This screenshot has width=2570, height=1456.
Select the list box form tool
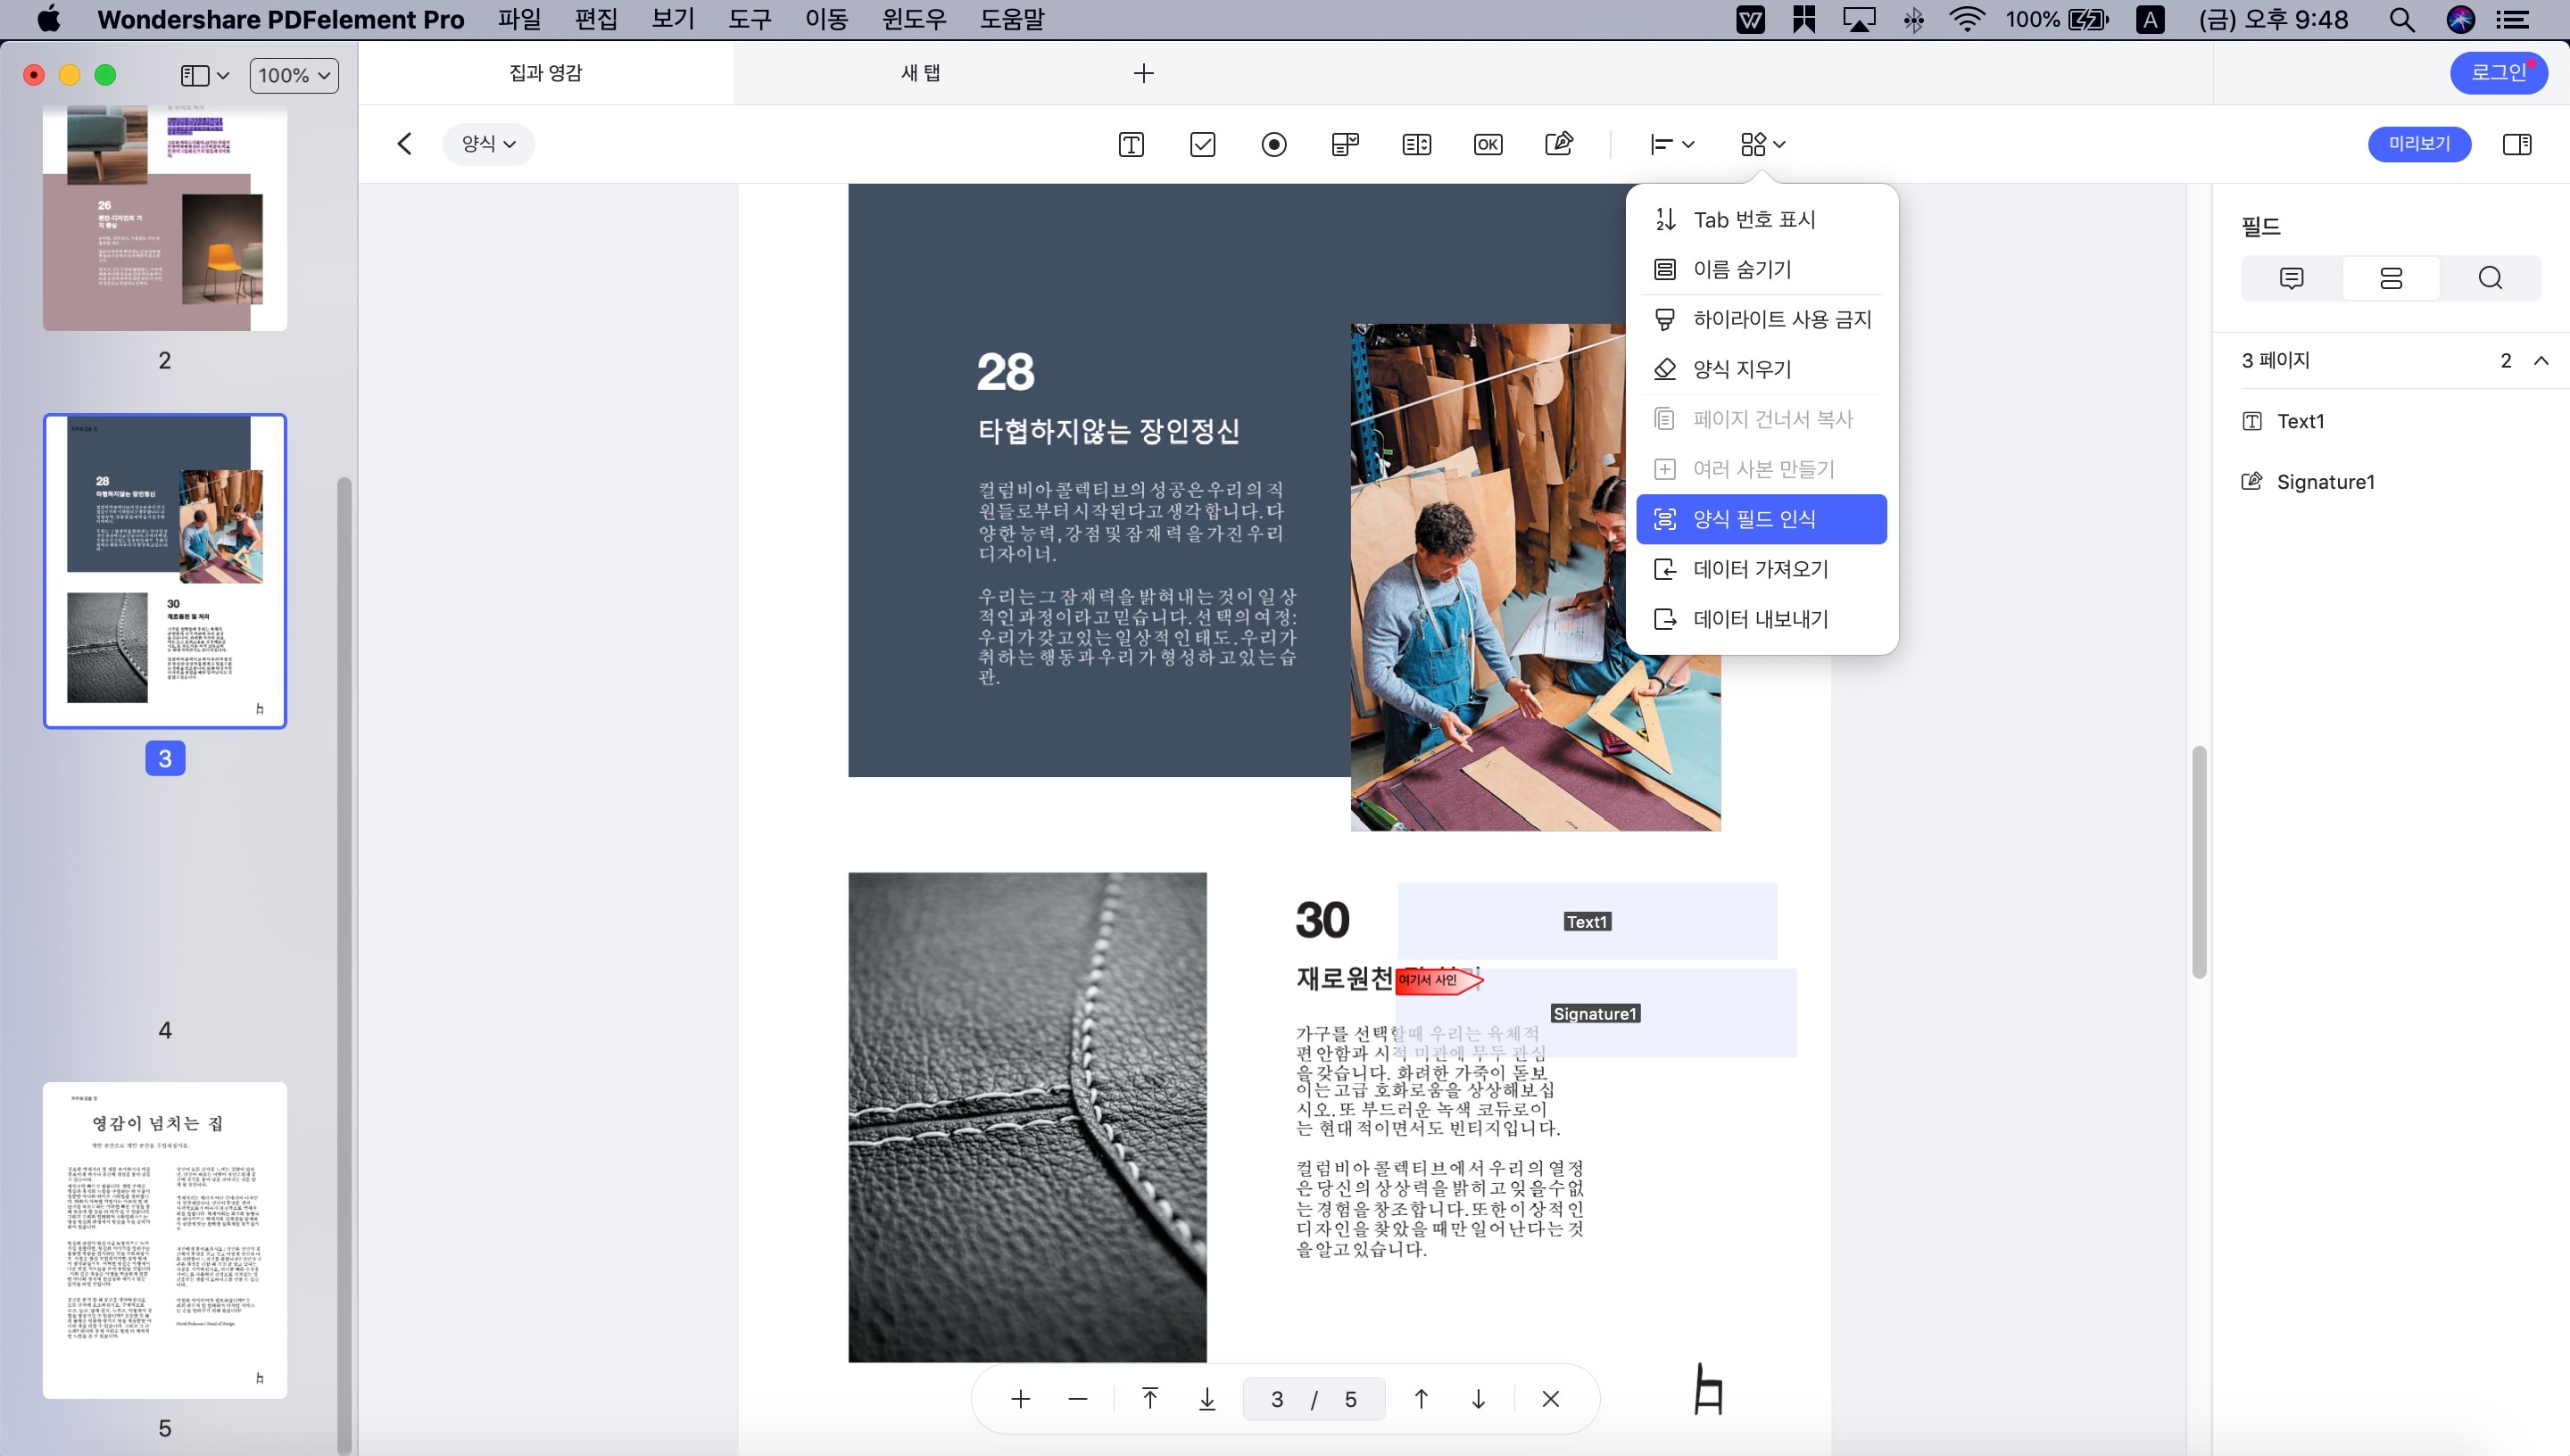pos(1416,144)
